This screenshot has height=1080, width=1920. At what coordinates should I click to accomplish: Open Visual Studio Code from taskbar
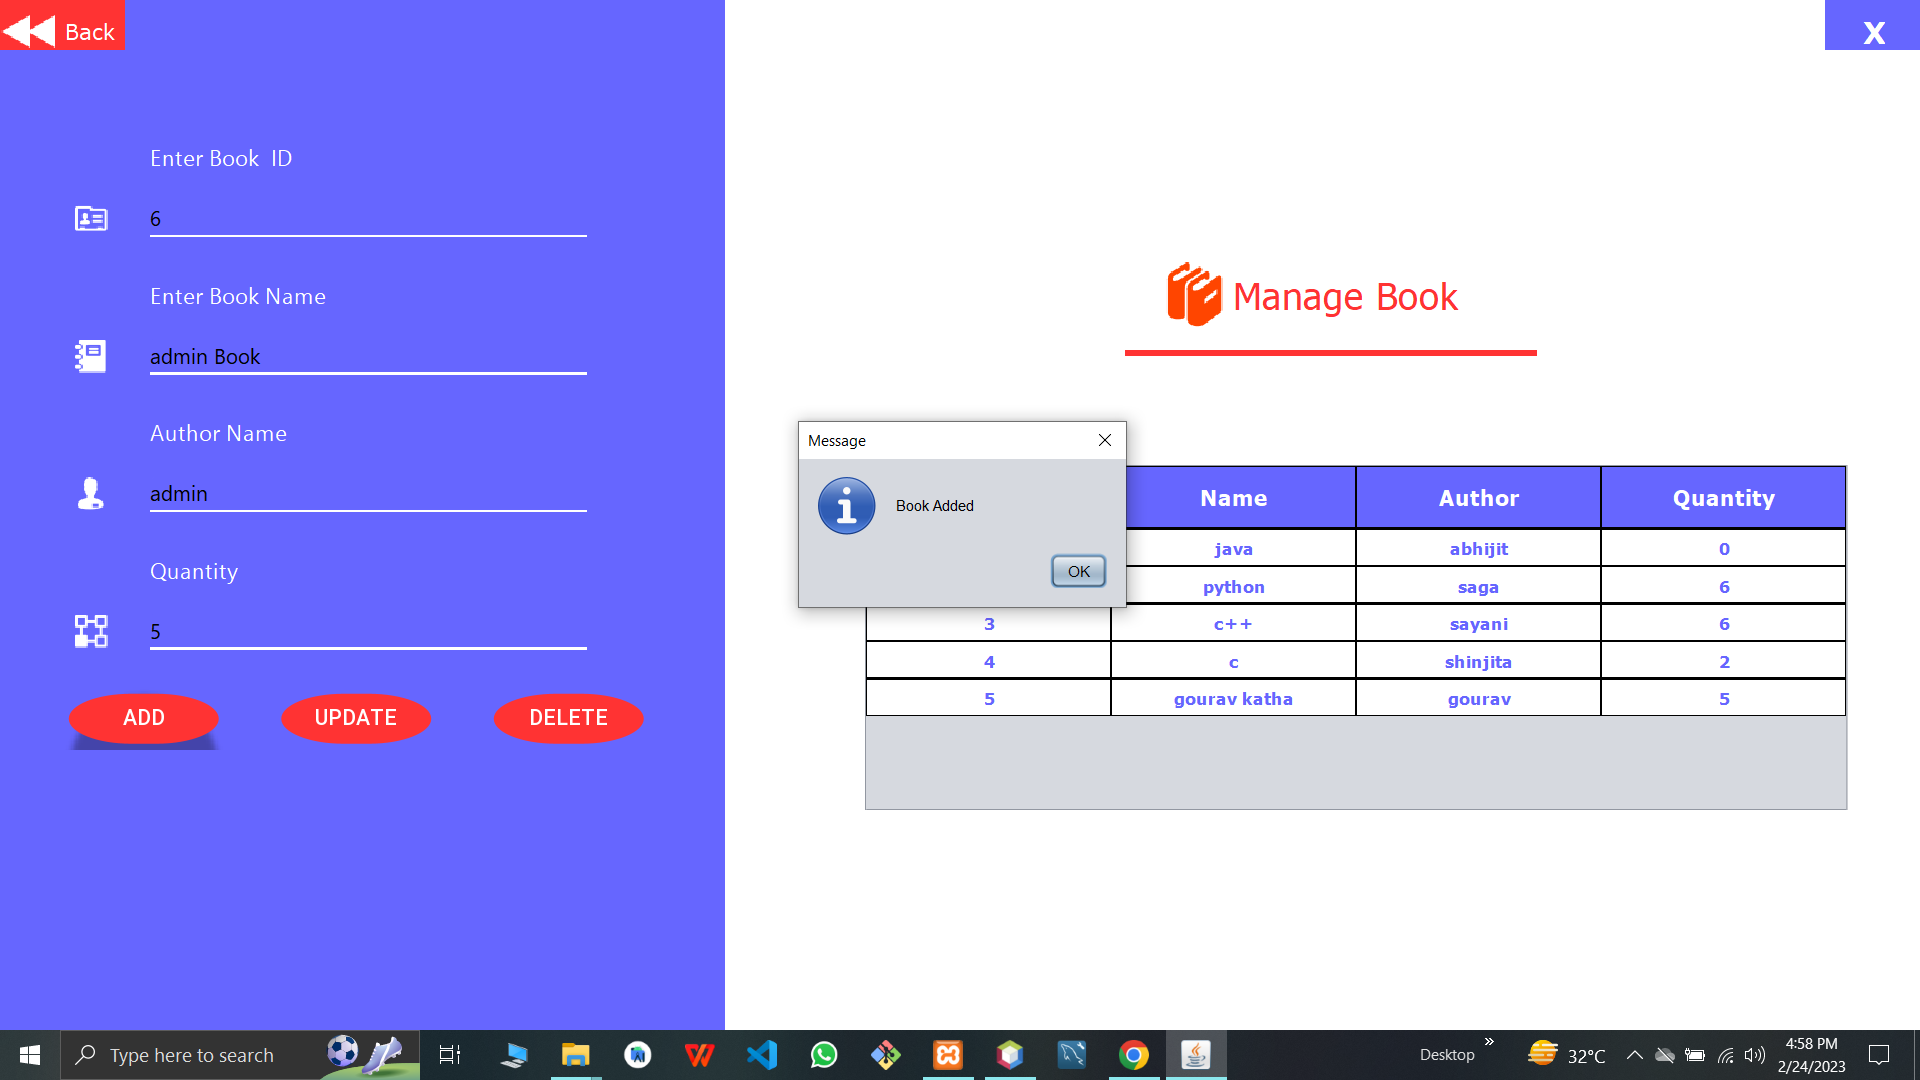762,1055
